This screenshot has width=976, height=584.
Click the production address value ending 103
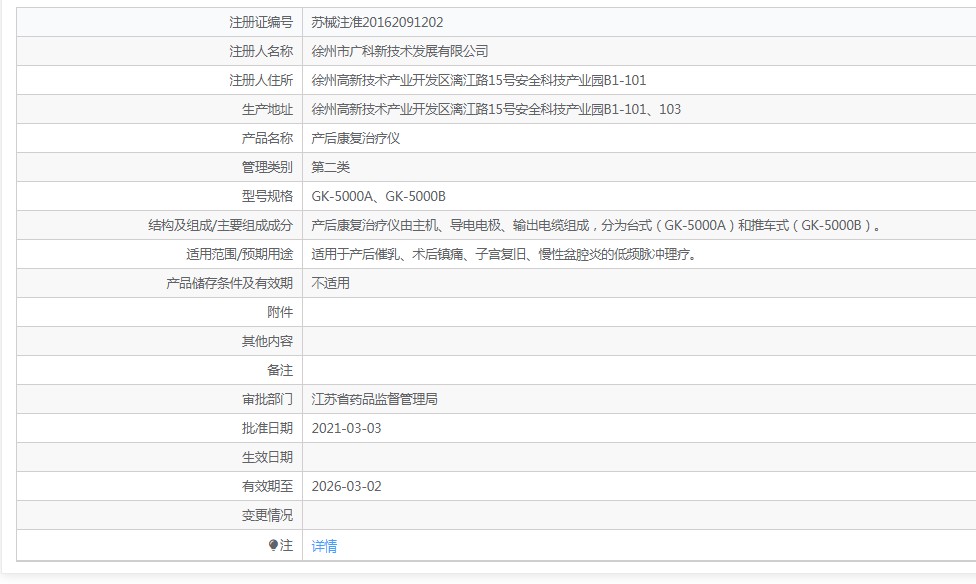496,109
